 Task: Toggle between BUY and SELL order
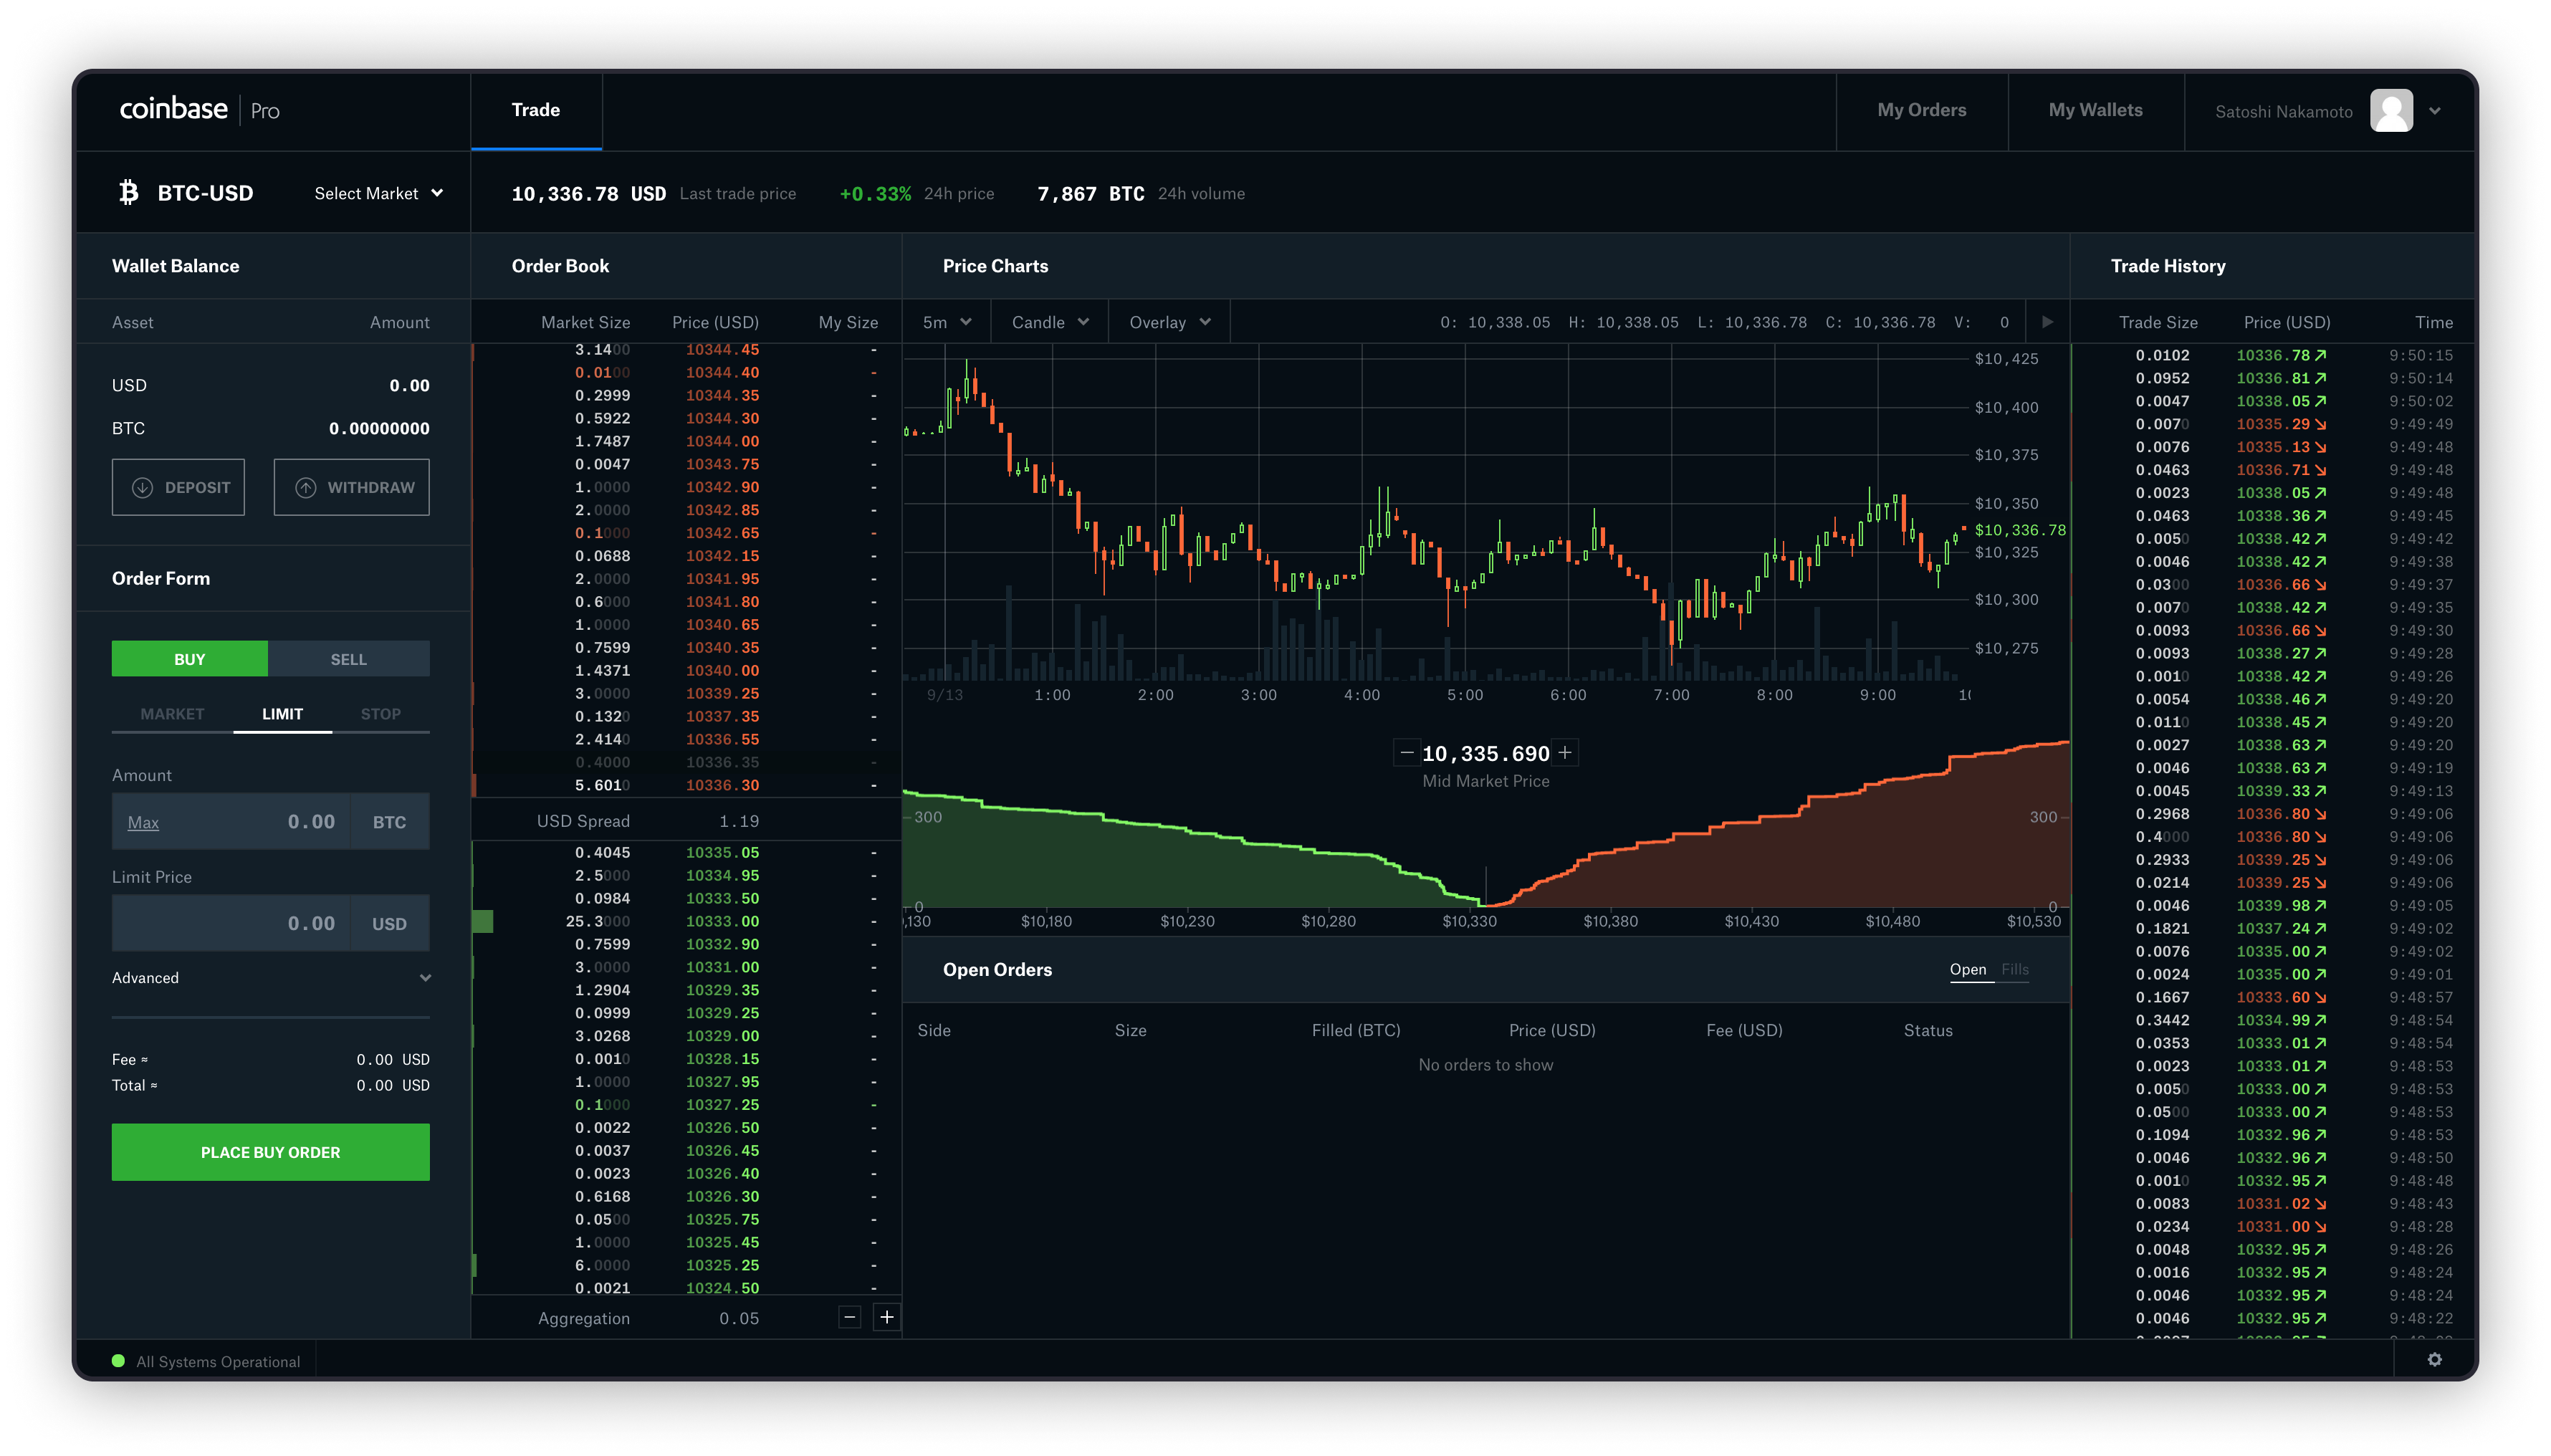[x=349, y=657]
